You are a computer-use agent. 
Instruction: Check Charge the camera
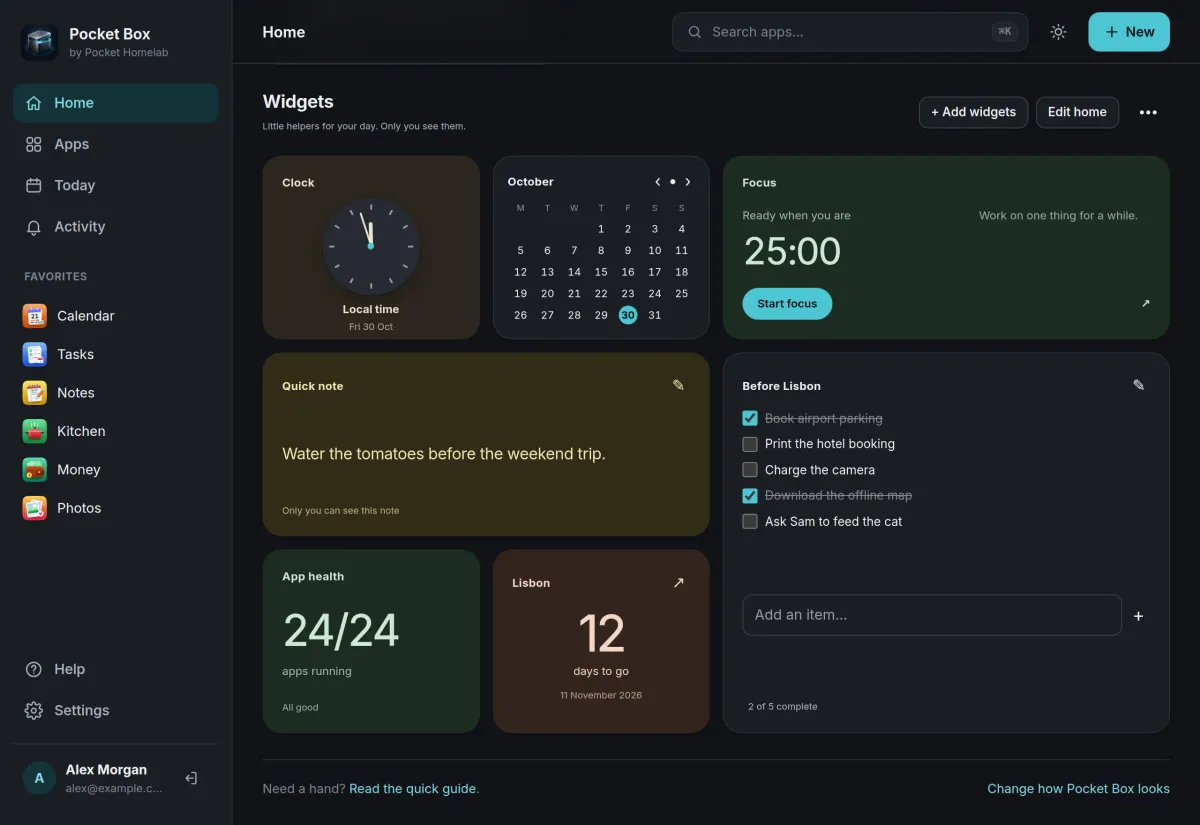pos(750,470)
